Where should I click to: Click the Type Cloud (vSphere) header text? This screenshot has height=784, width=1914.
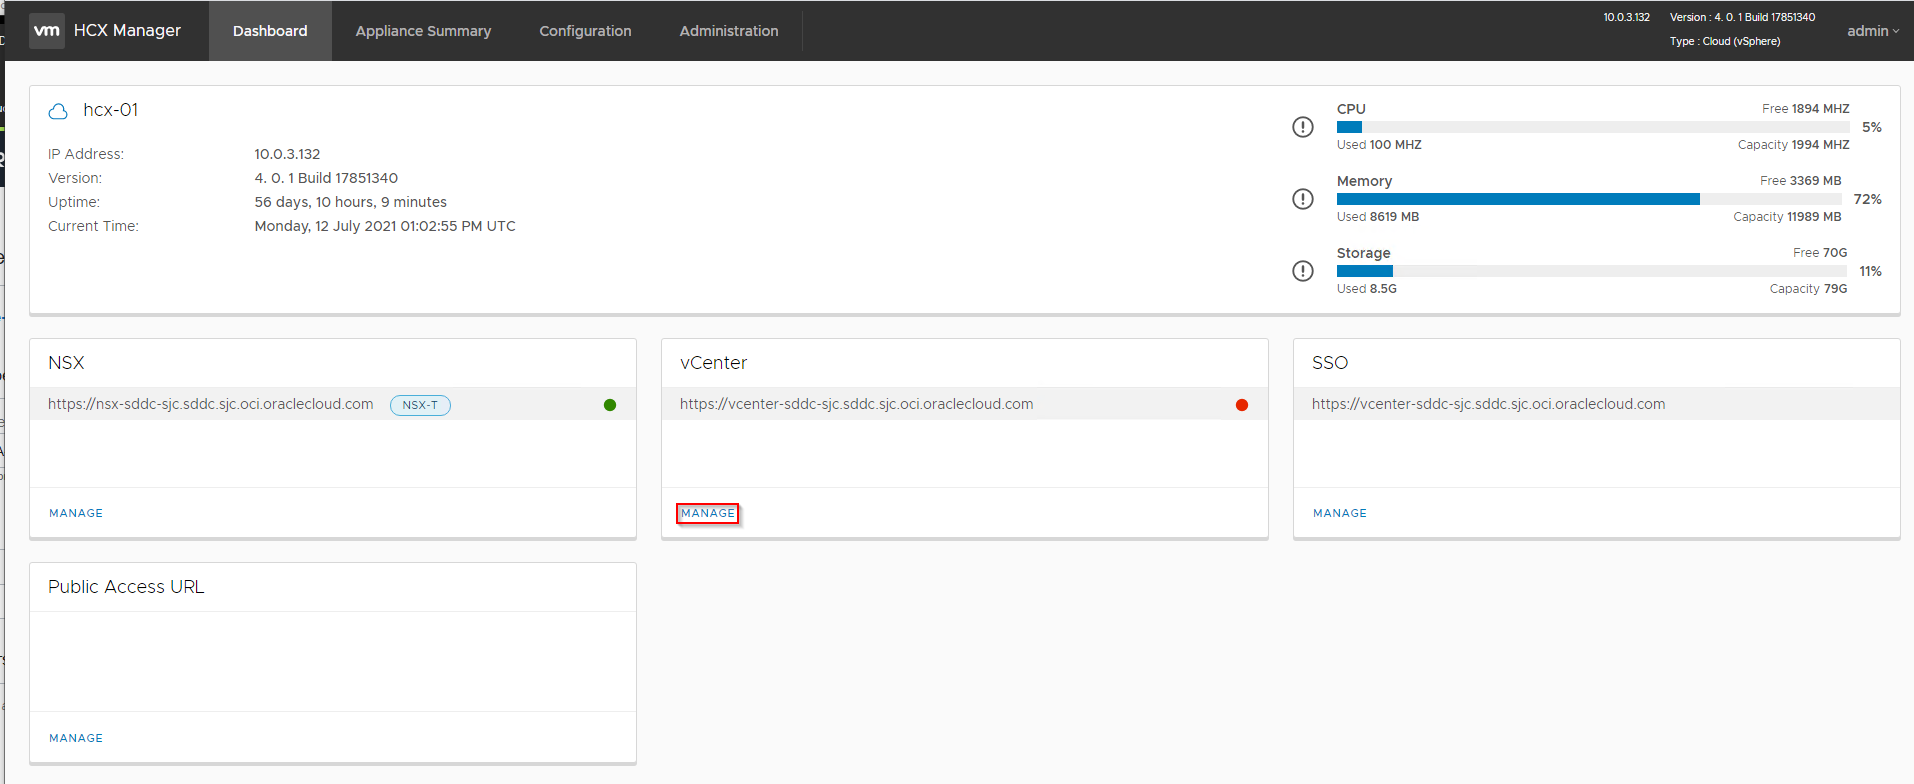[x=1725, y=41]
